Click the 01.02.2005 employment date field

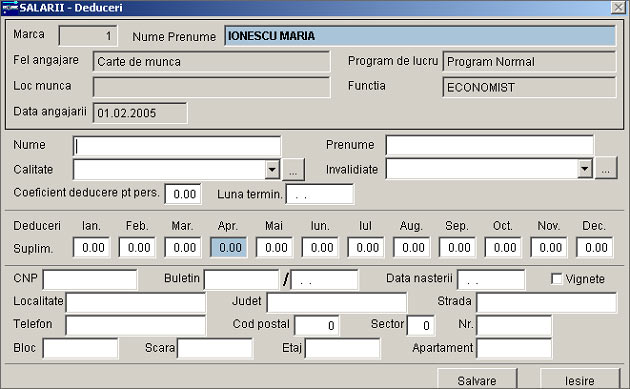[140, 113]
